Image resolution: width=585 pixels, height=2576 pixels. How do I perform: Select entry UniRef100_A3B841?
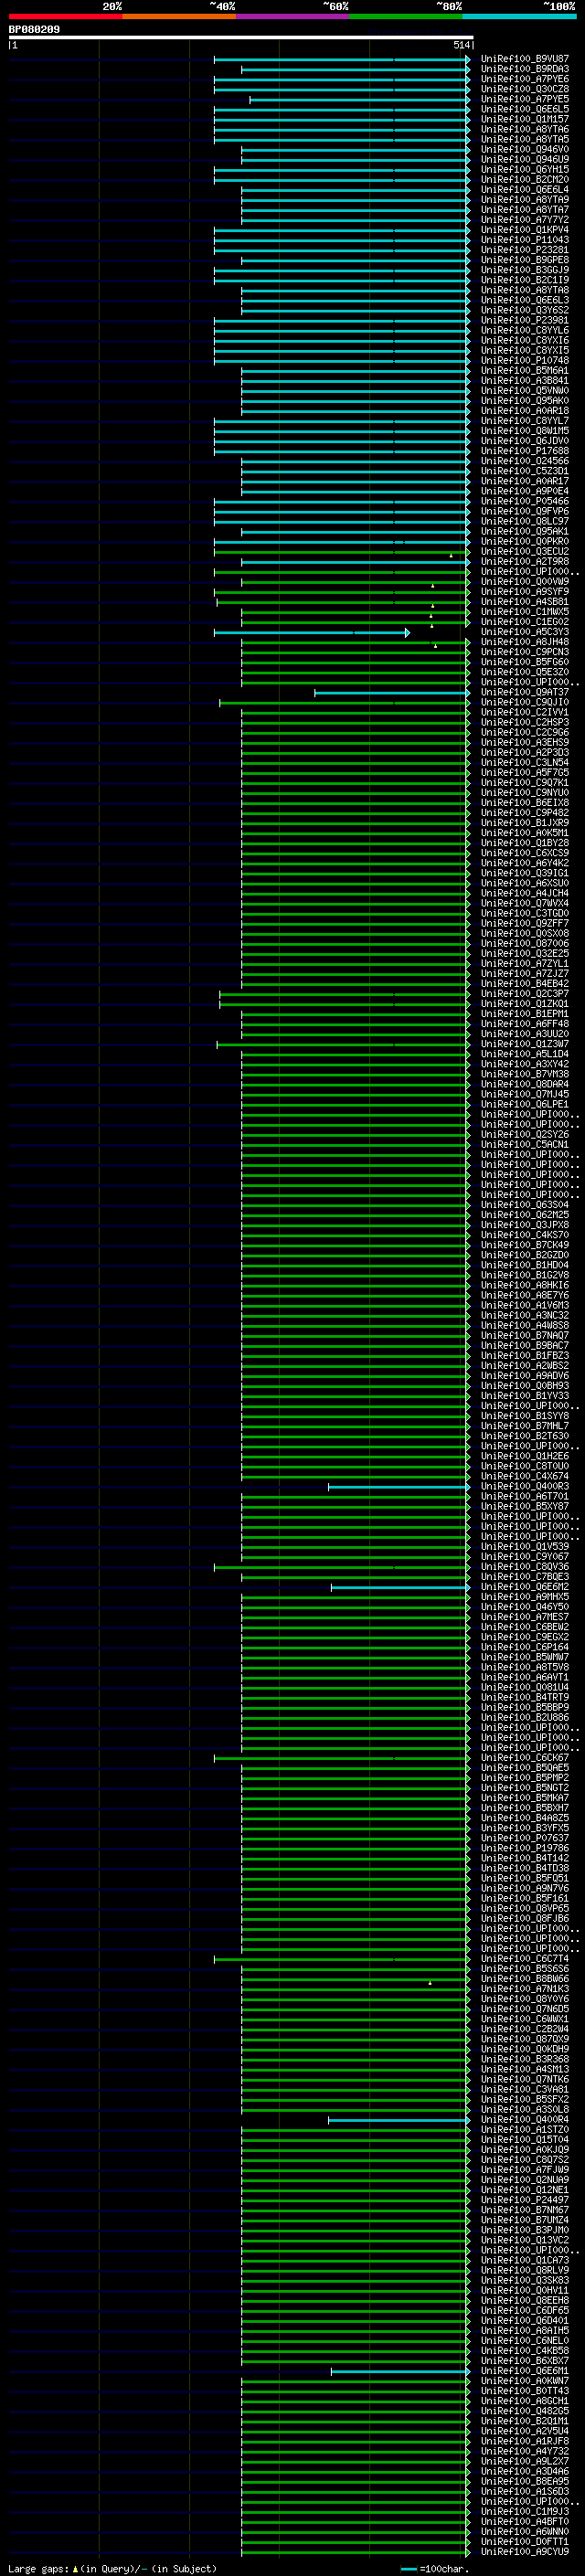pyautogui.click(x=525, y=381)
